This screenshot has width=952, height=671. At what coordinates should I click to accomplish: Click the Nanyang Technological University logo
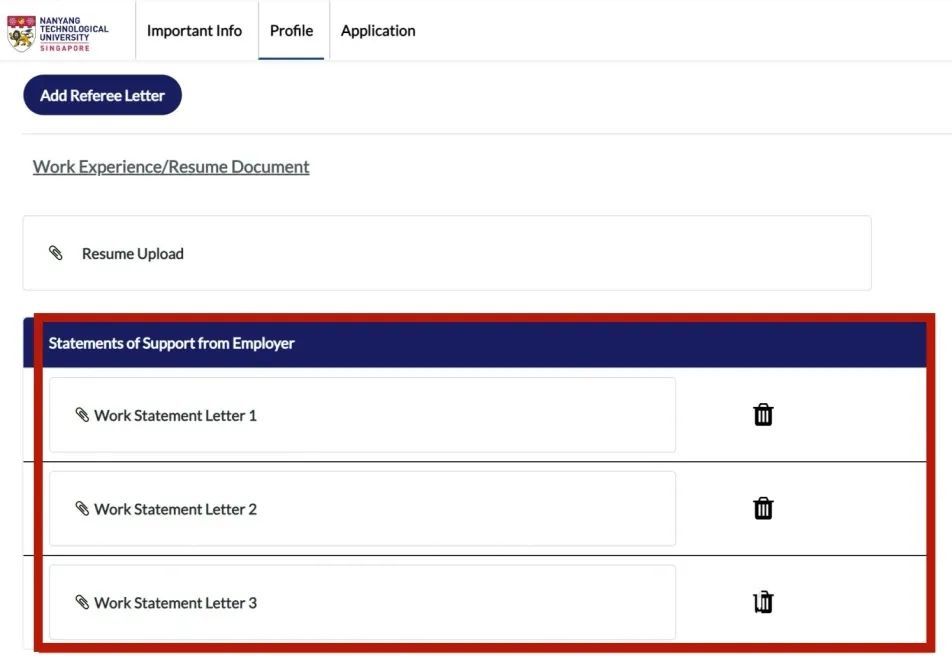click(x=58, y=33)
